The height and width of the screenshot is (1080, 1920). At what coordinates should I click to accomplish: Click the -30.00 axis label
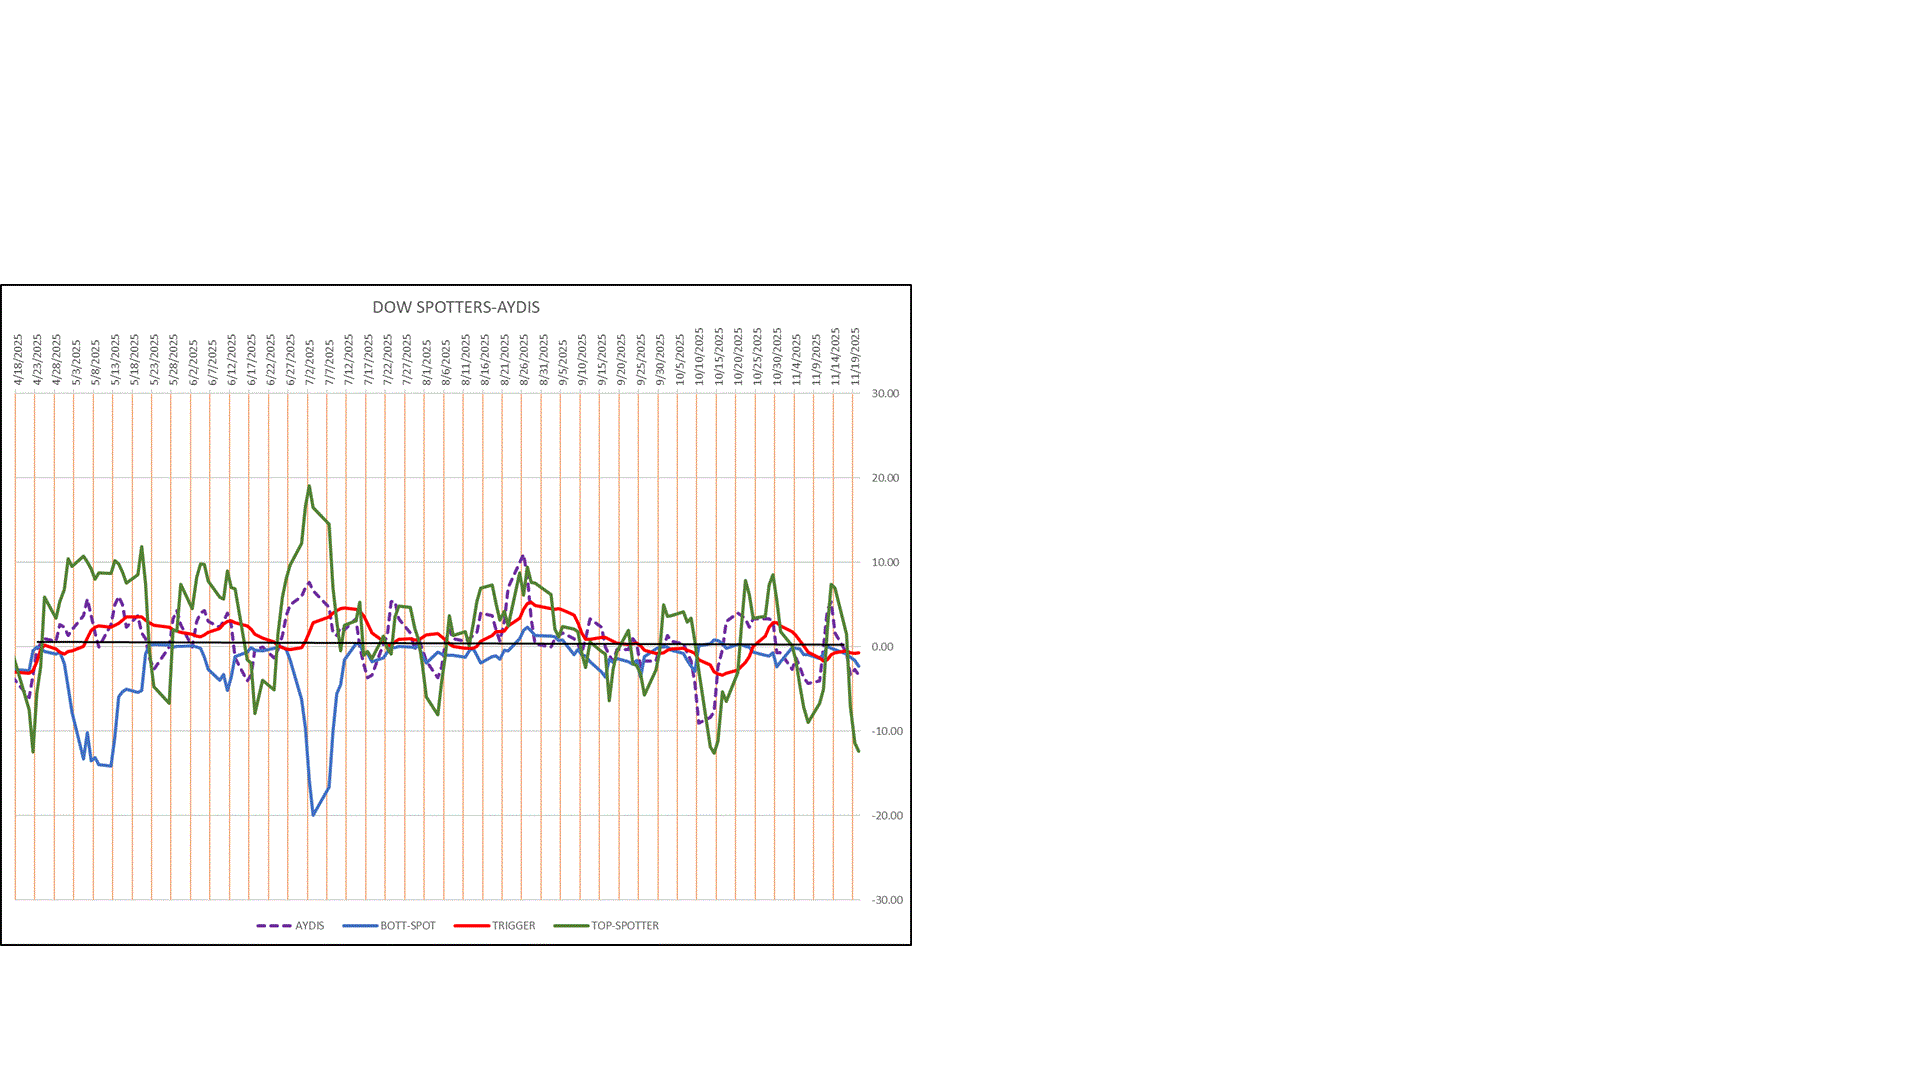(x=886, y=900)
